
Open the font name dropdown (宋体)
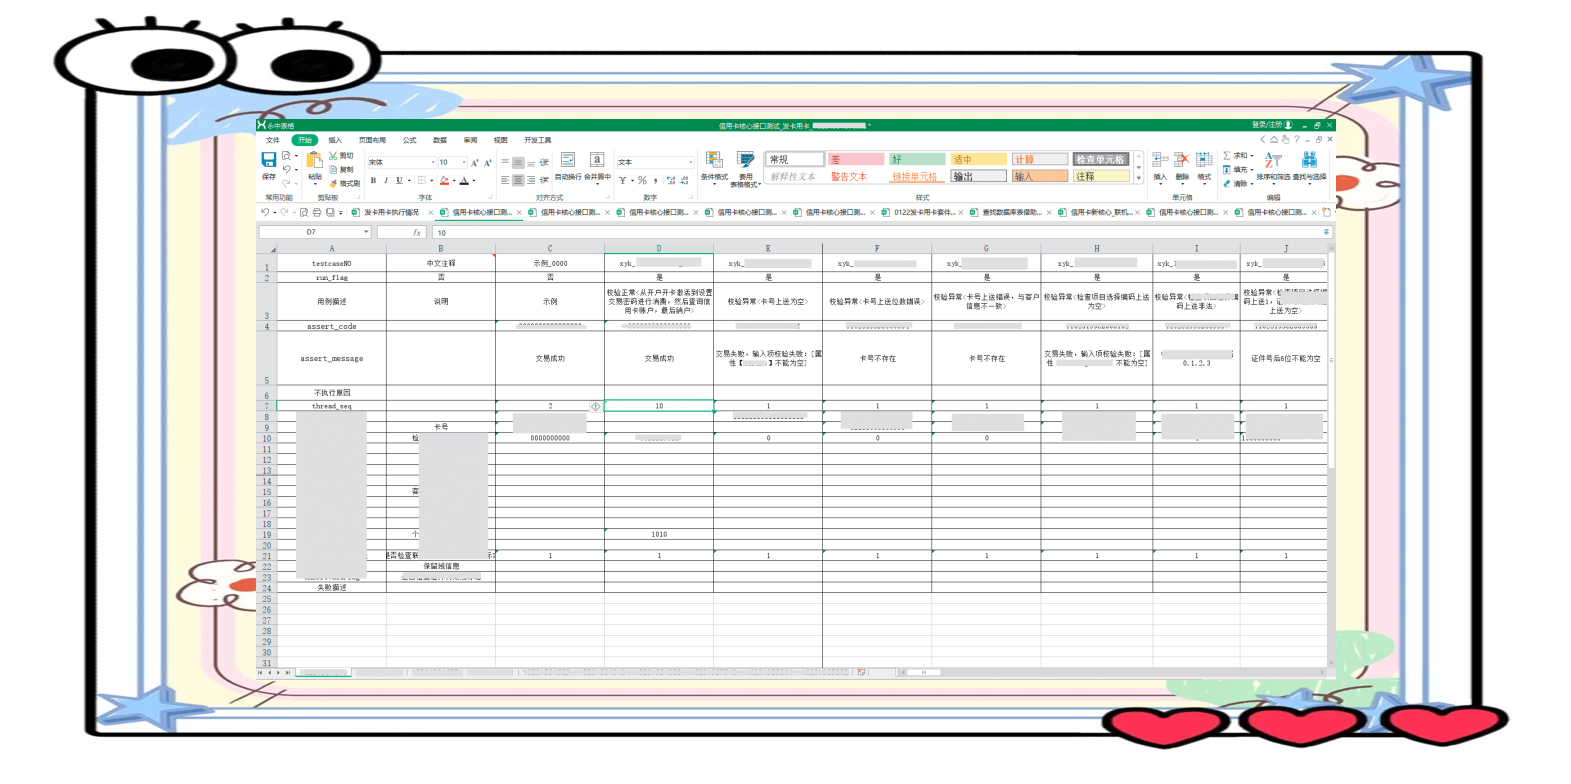click(433, 162)
